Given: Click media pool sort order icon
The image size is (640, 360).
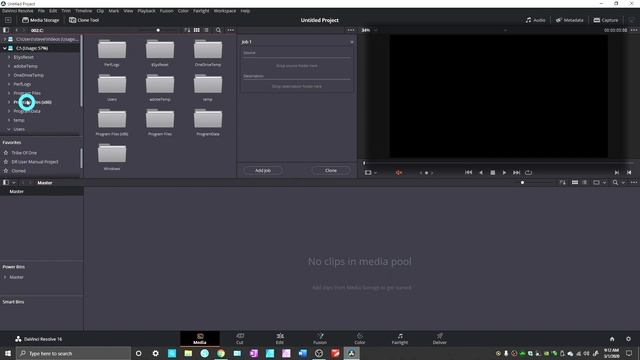Looking at the screenshot, I should click(563, 182).
